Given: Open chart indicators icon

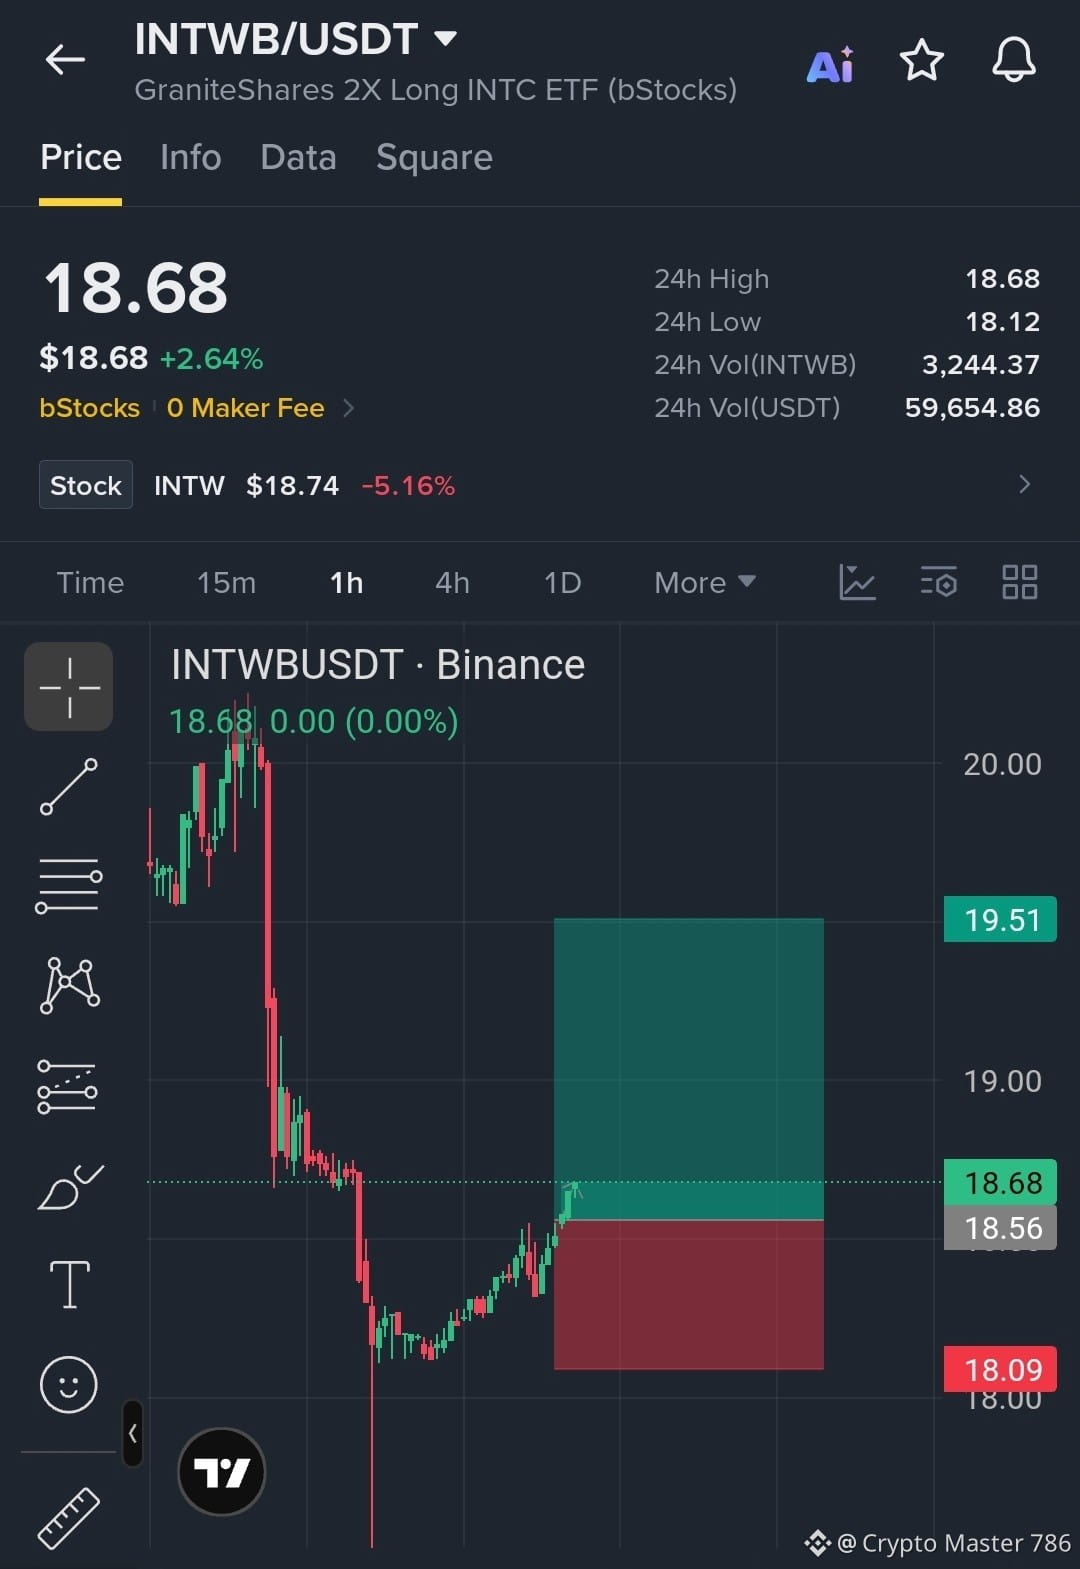Looking at the screenshot, I should 857,582.
